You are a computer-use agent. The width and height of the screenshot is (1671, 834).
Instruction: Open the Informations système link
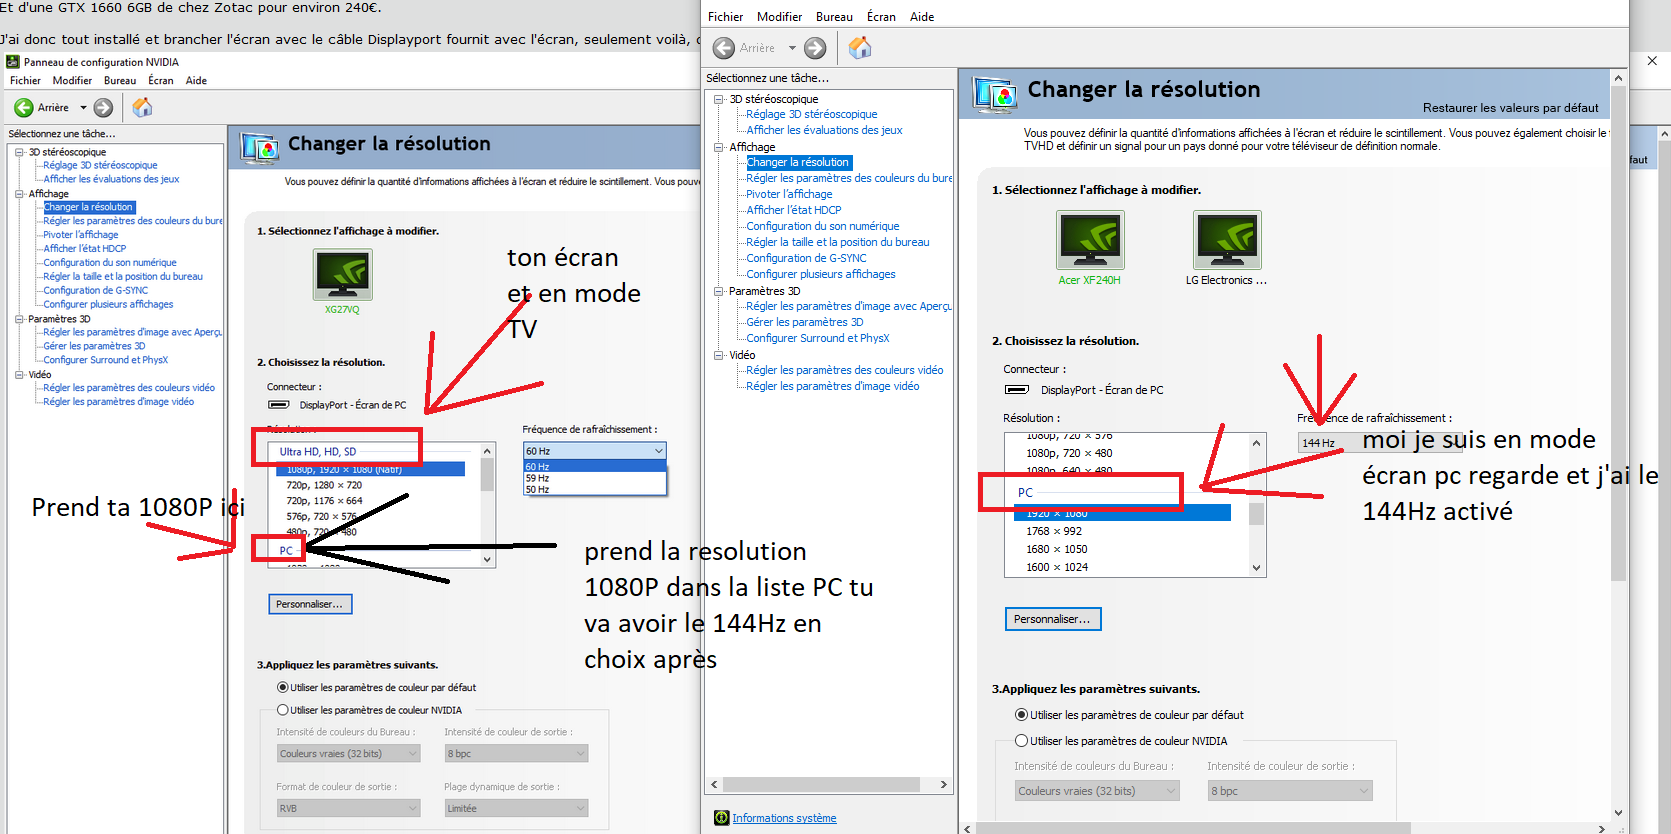point(784,818)
